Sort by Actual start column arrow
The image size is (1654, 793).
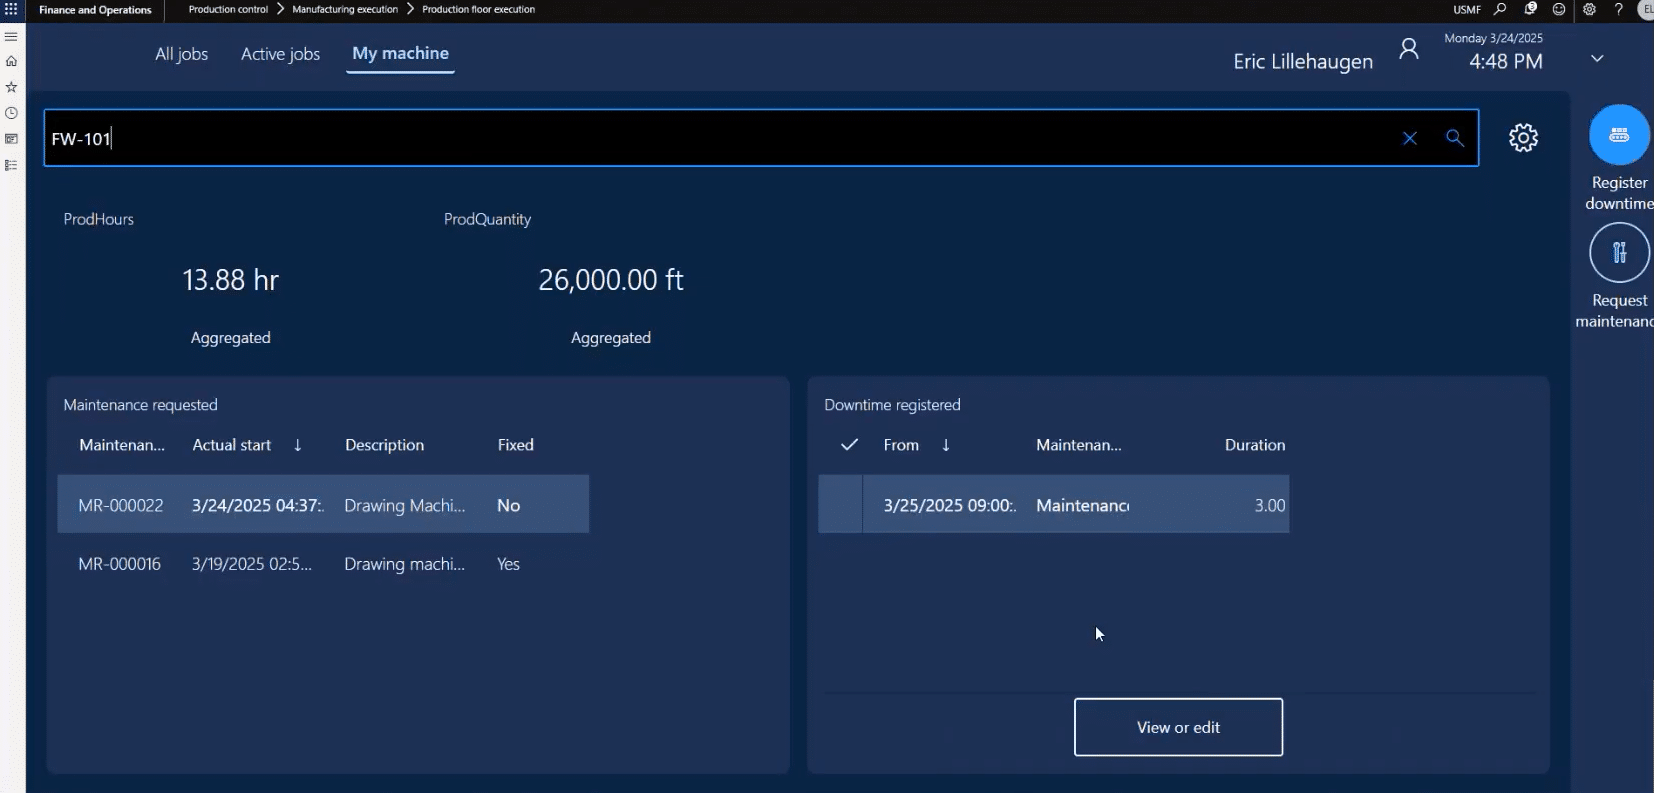pos(297,445)
